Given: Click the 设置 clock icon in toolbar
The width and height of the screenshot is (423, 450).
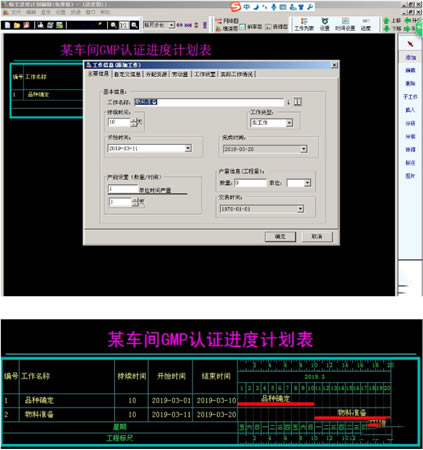Looking at the screenshot, I should point(325,24).
